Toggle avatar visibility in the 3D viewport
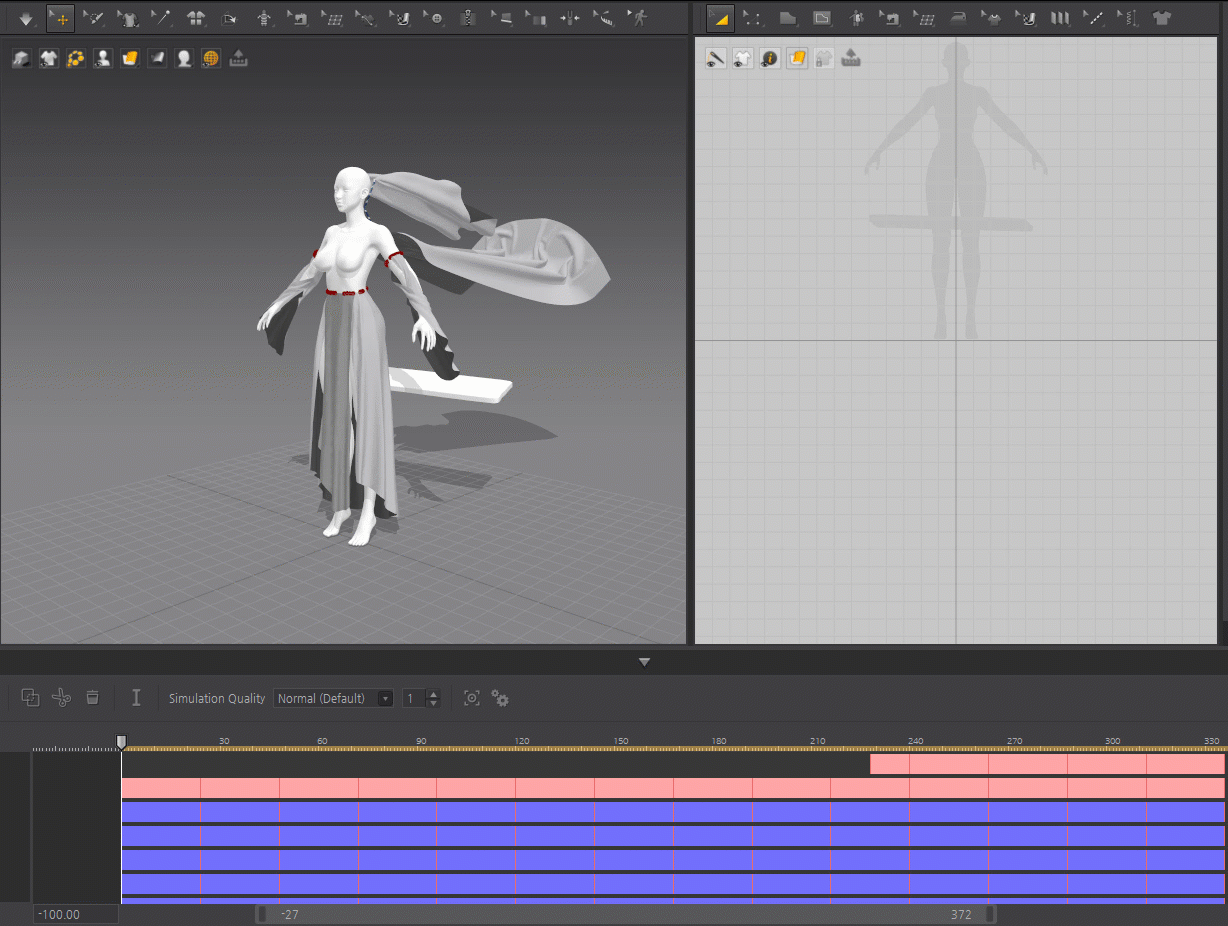 tap(102, 58)
